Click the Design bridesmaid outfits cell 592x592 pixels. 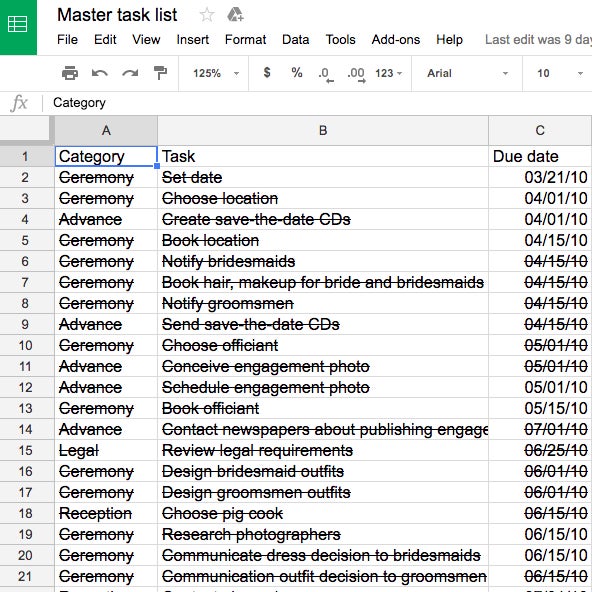click(323, 472)
